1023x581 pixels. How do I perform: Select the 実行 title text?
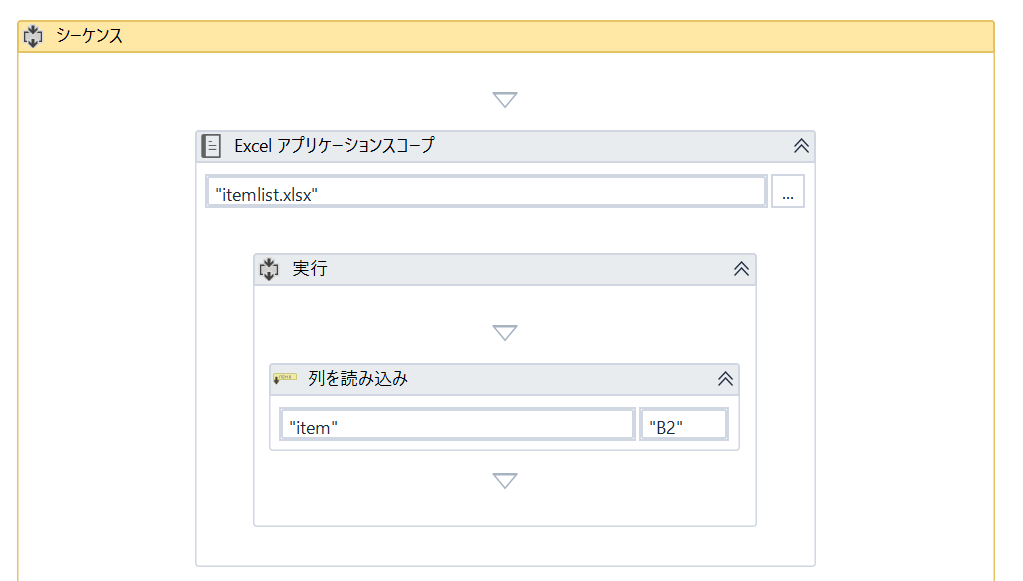click(310, 269)
